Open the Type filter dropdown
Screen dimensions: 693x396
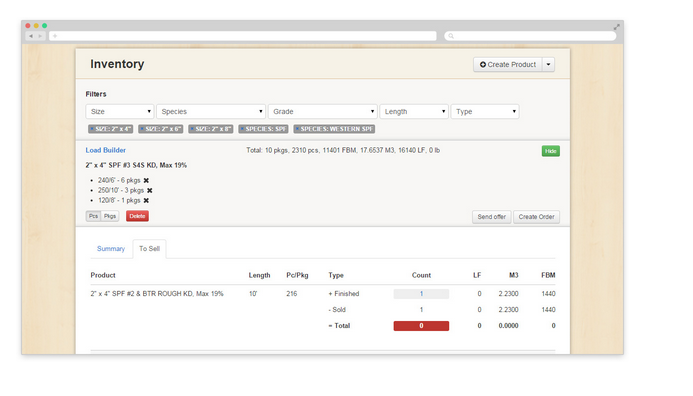[x=485, y=112]
